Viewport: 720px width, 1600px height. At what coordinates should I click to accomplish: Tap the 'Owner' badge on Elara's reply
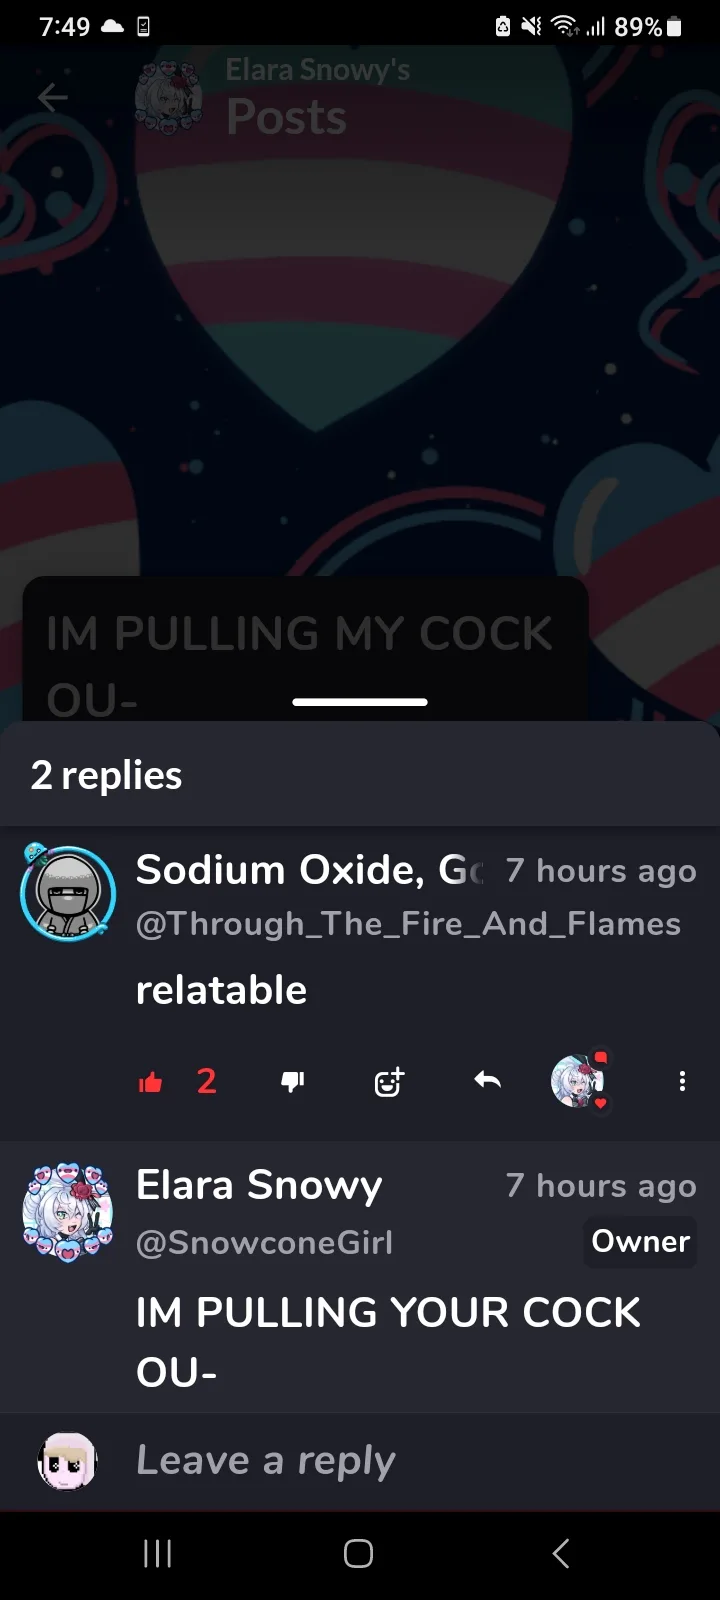point(640,1241)
